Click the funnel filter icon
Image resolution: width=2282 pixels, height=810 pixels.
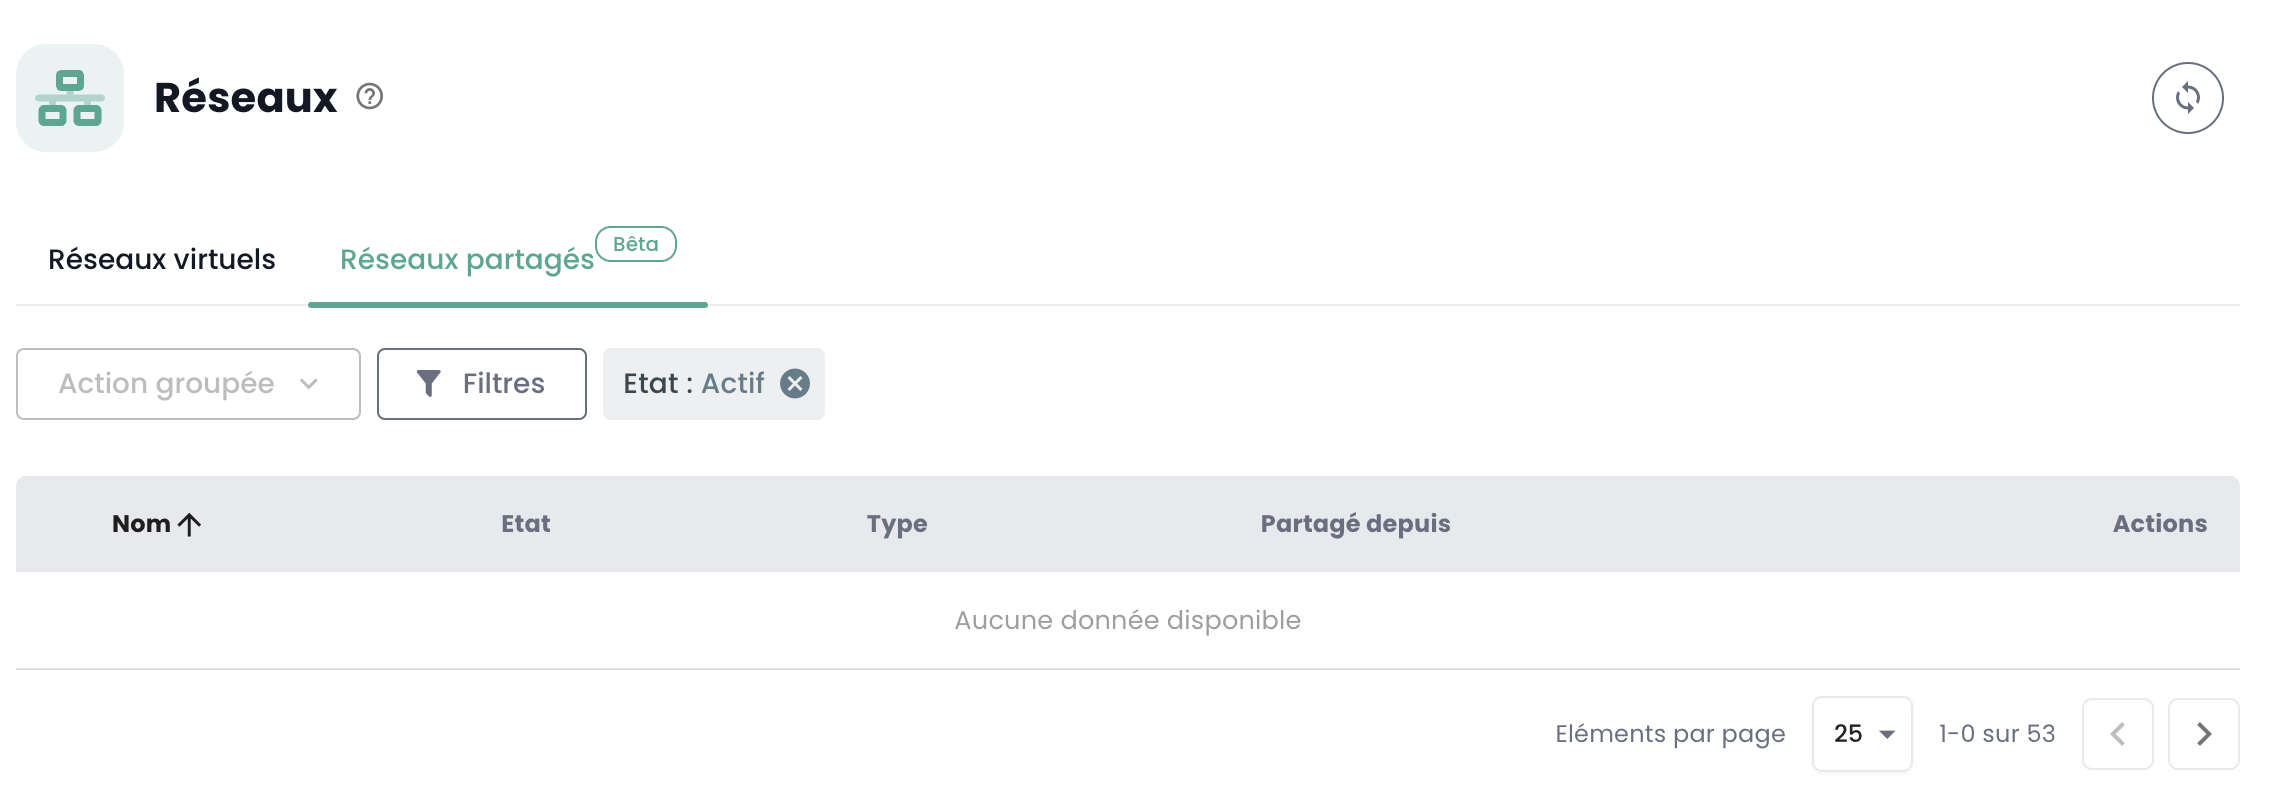(x=428, y=384)
